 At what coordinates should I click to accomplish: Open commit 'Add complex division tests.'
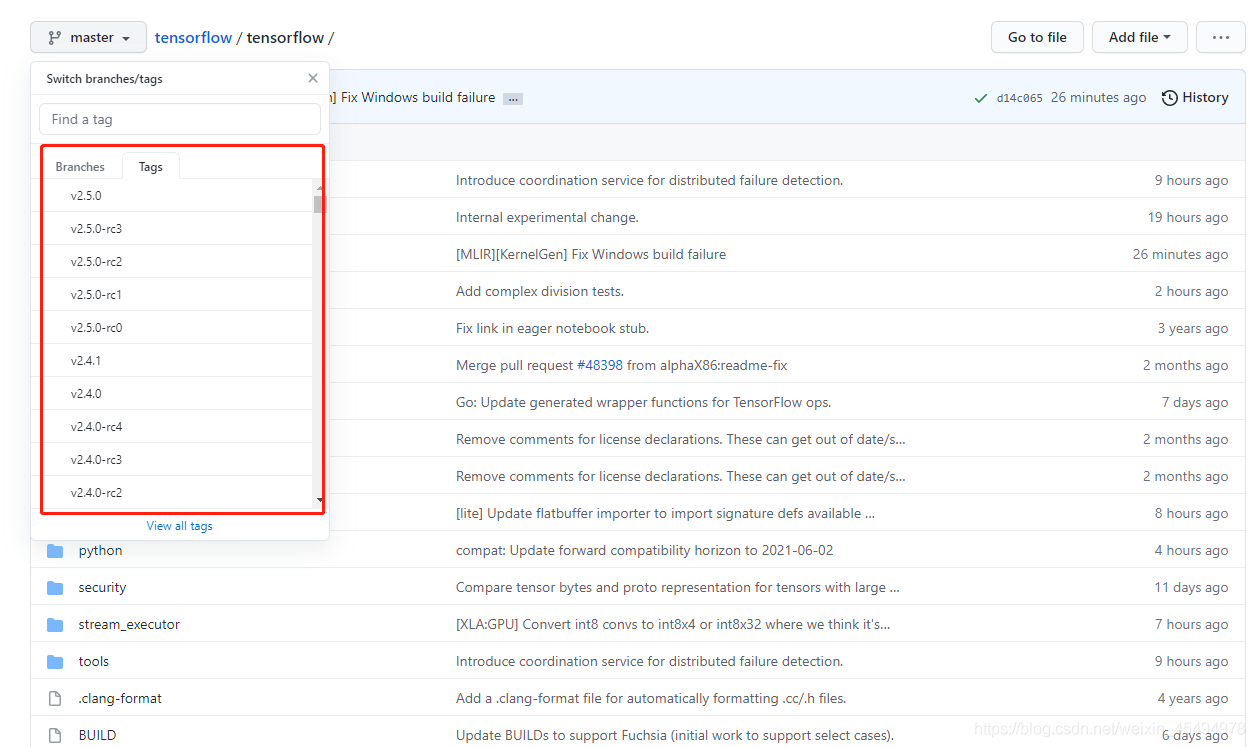pyautogui.click(x=540, y=291)
